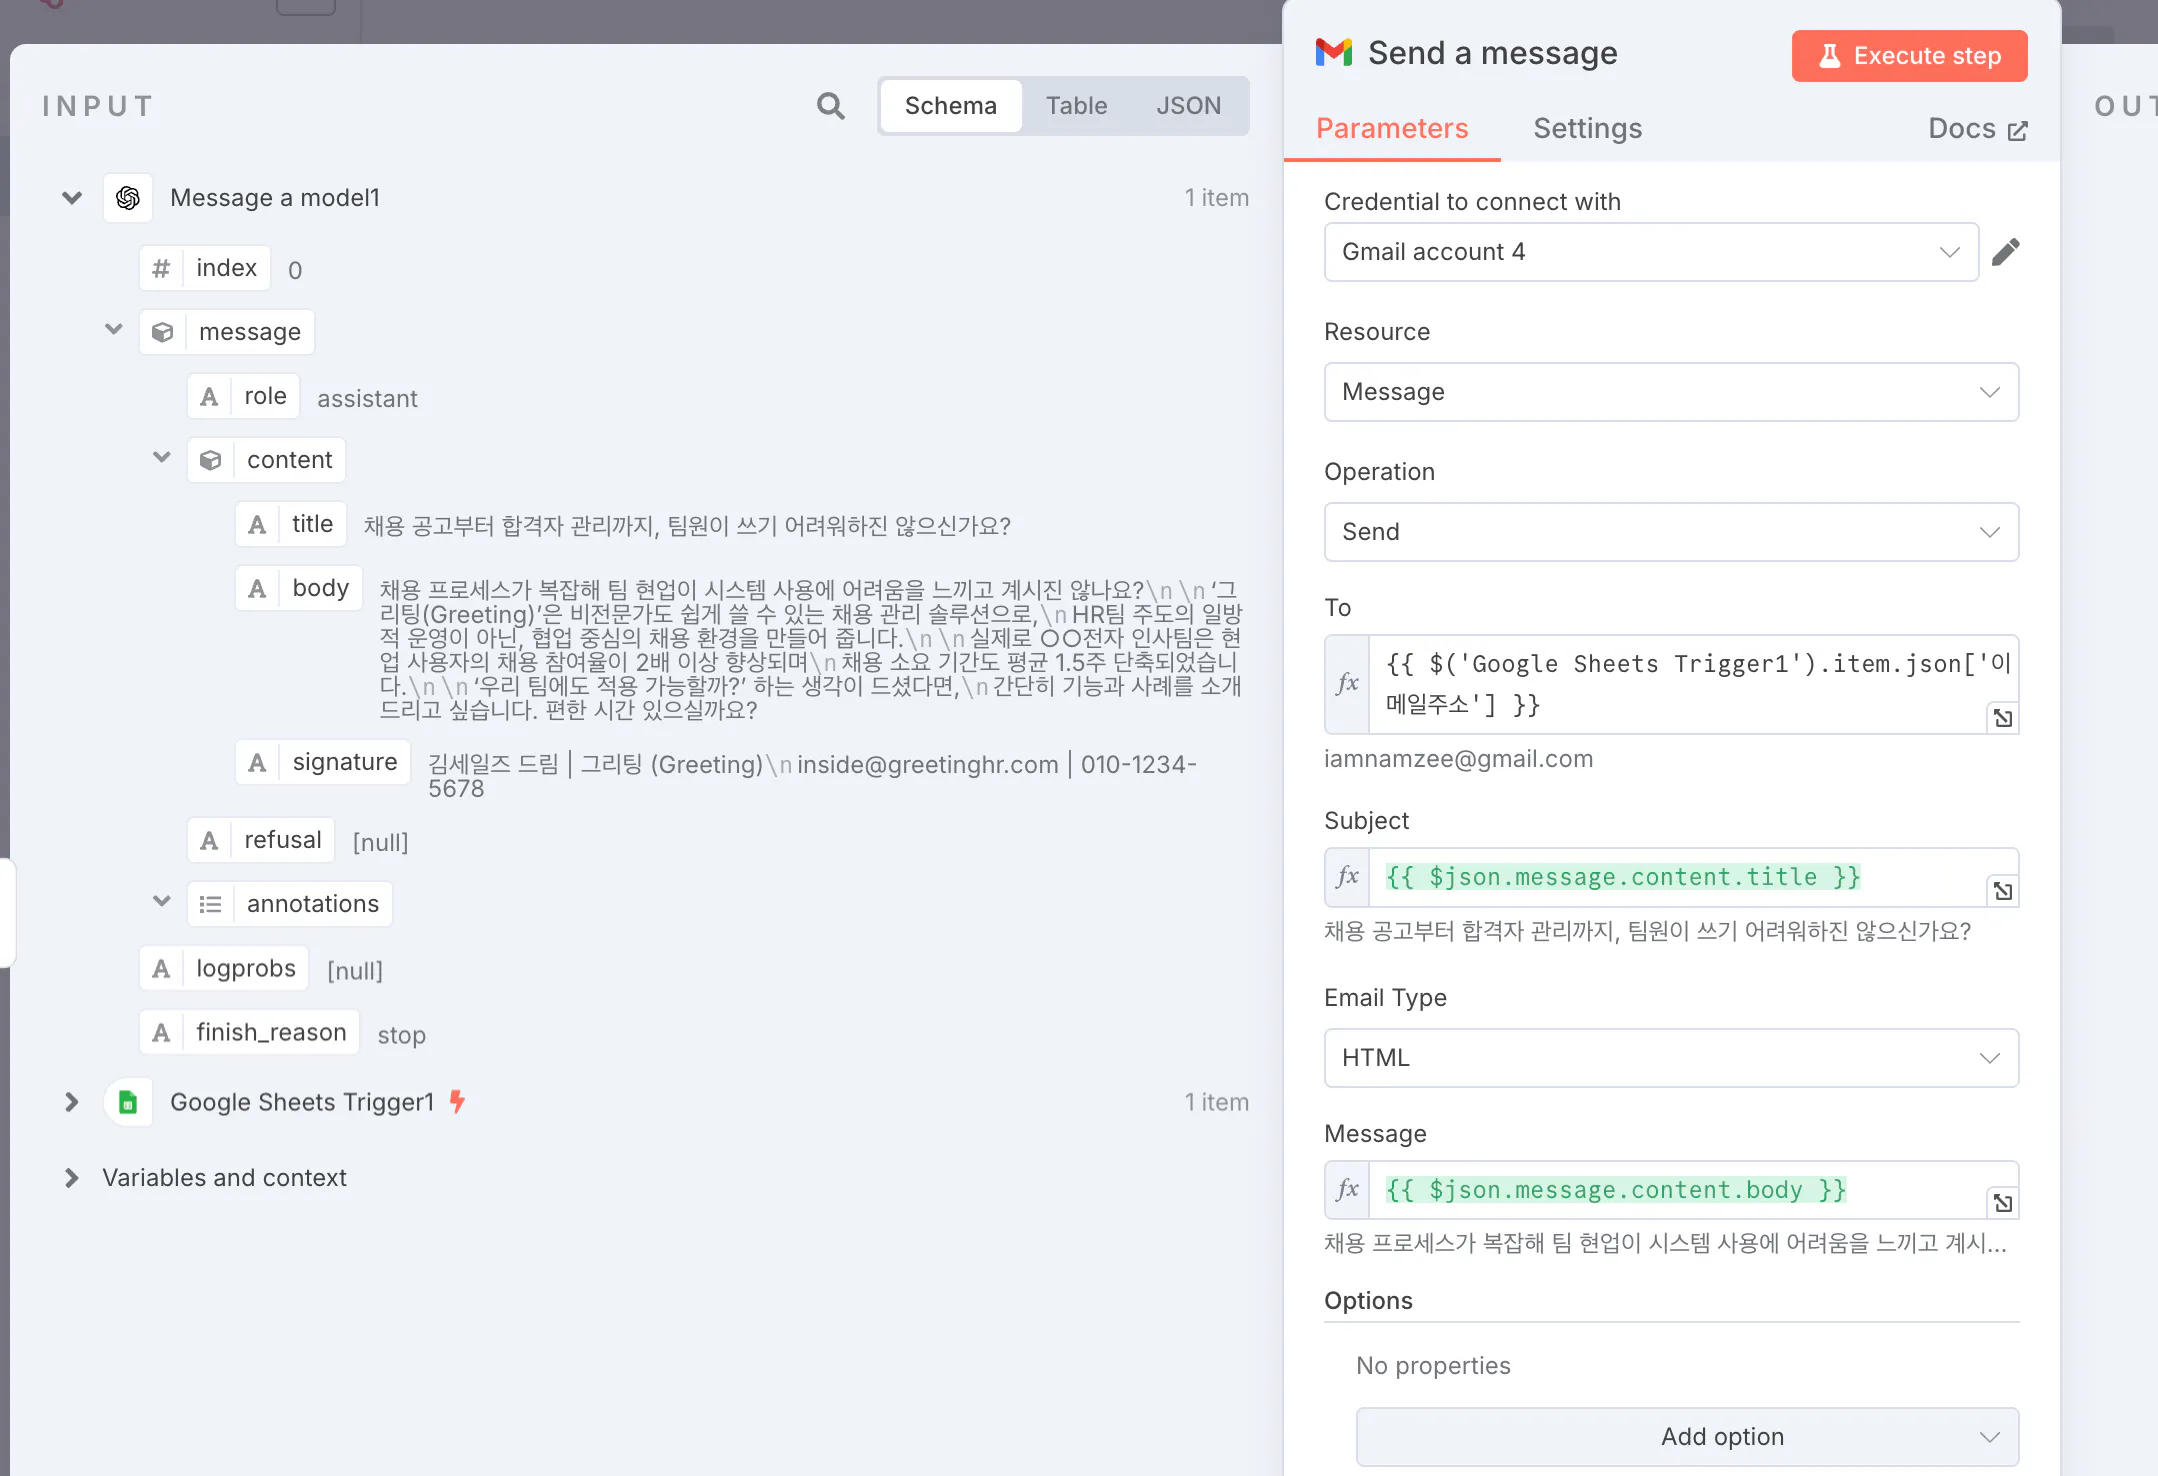Click the role field pill
The image size is (2158, 1476).
(244, 396)
